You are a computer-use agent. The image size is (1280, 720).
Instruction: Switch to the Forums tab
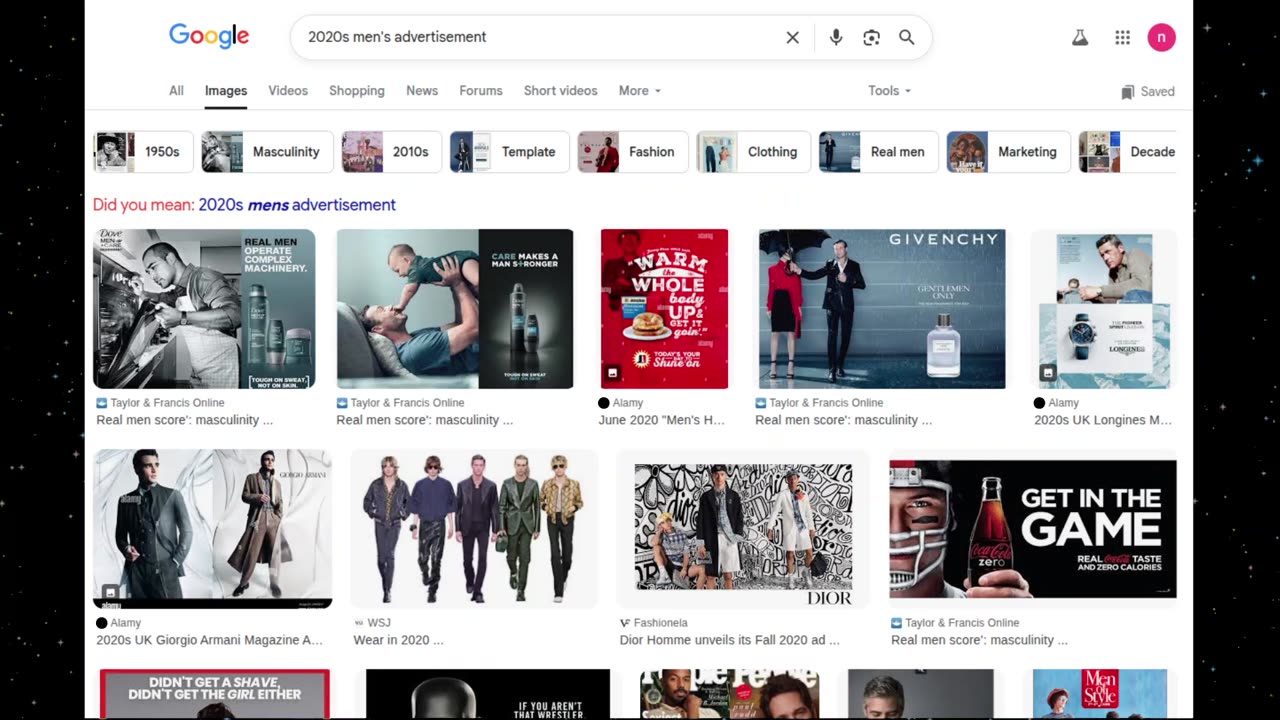(x=481, y=90)
